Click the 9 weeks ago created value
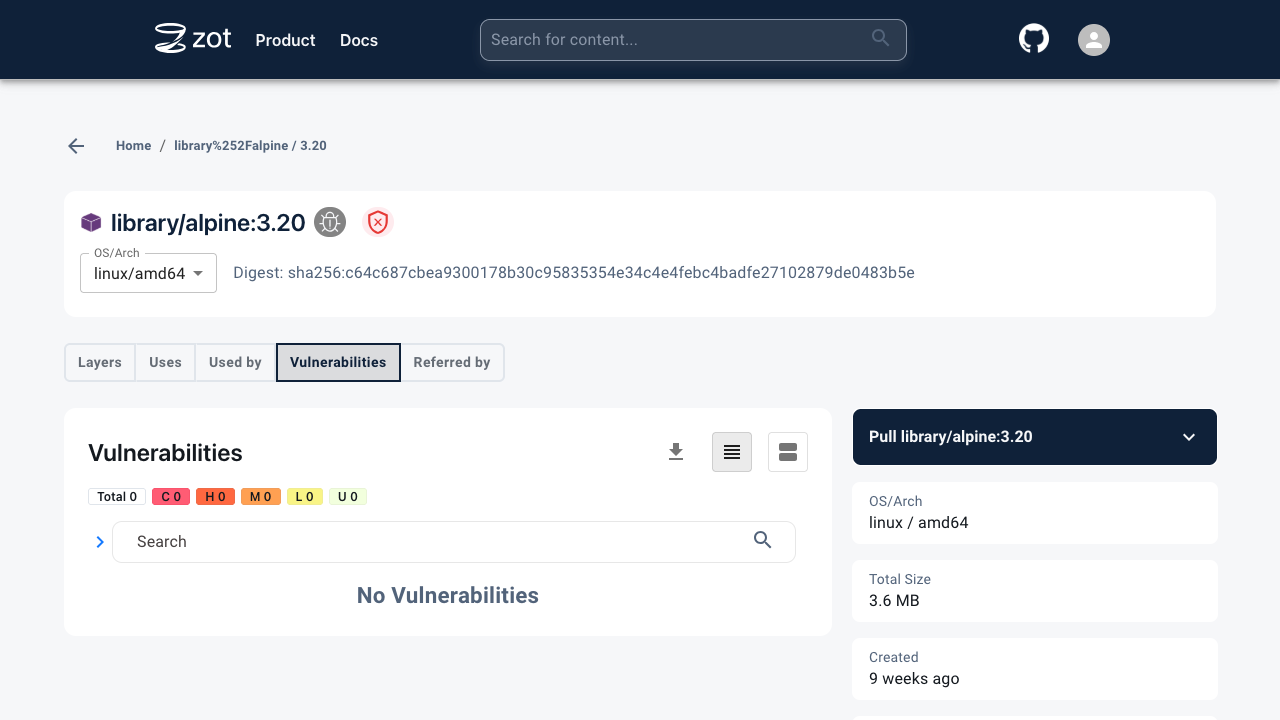 point(914,679)
